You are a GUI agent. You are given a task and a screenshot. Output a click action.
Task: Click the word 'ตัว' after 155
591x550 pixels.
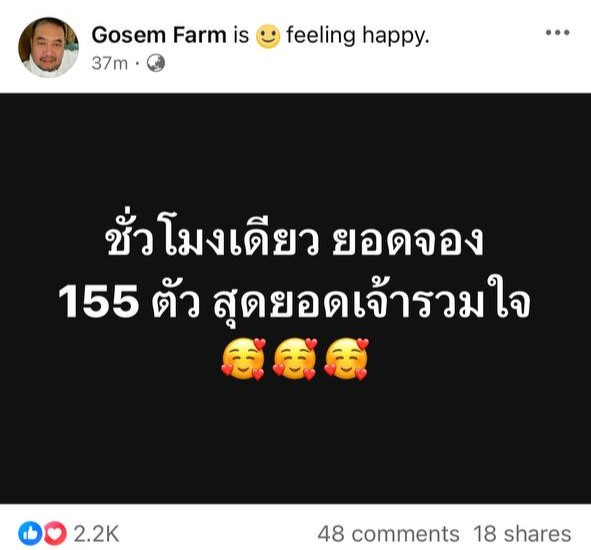tap(175, 305)
